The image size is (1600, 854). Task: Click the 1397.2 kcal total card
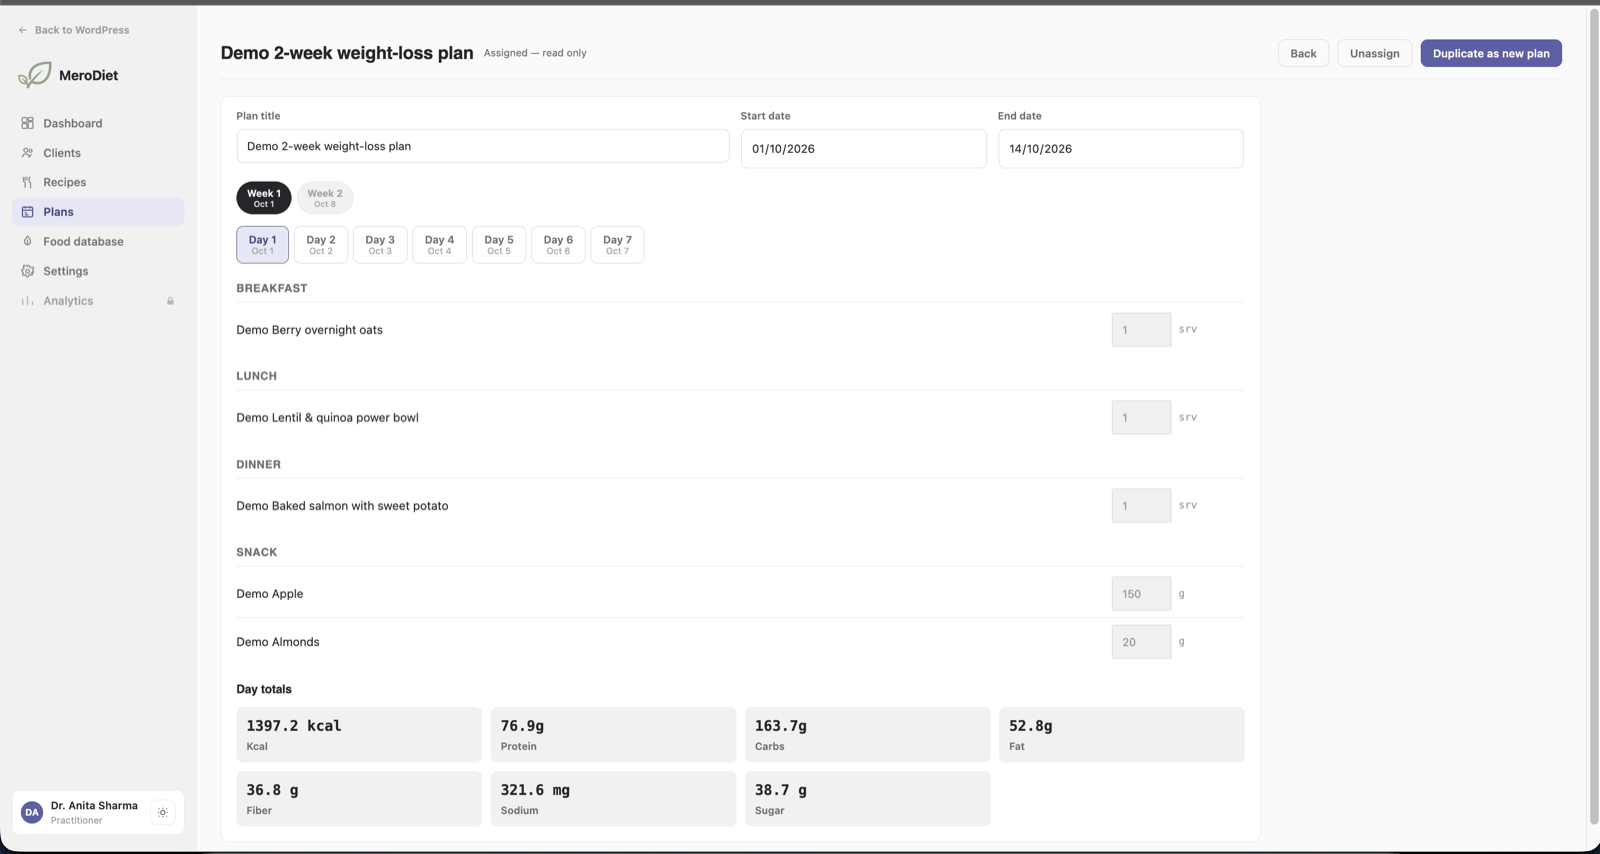(x=359, y=735)
